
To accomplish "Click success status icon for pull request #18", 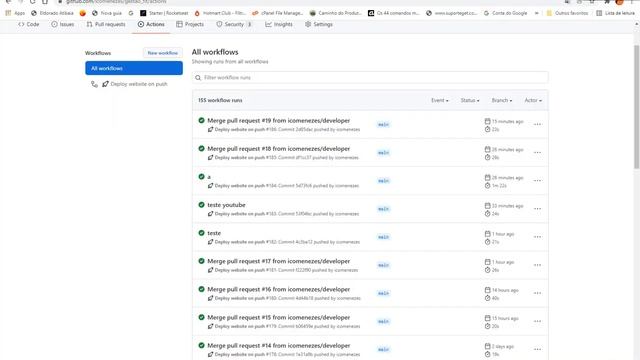I will tap(201, 149).
